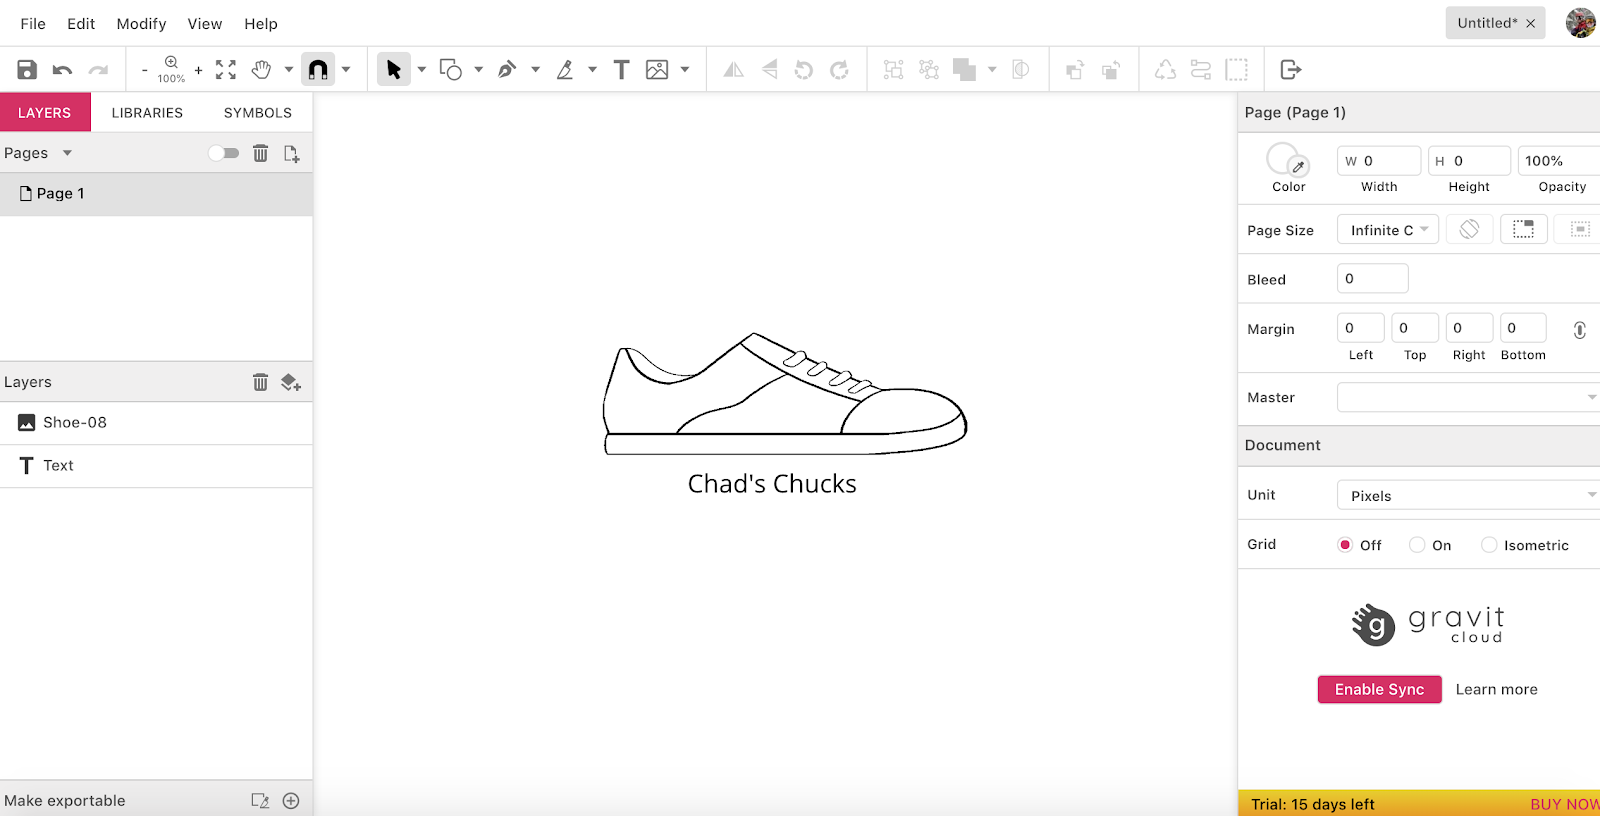The width and height of the screenshot is (1600, 816).
Task: Activate the Hand pan tool
Action: click(x=261, y=70)
